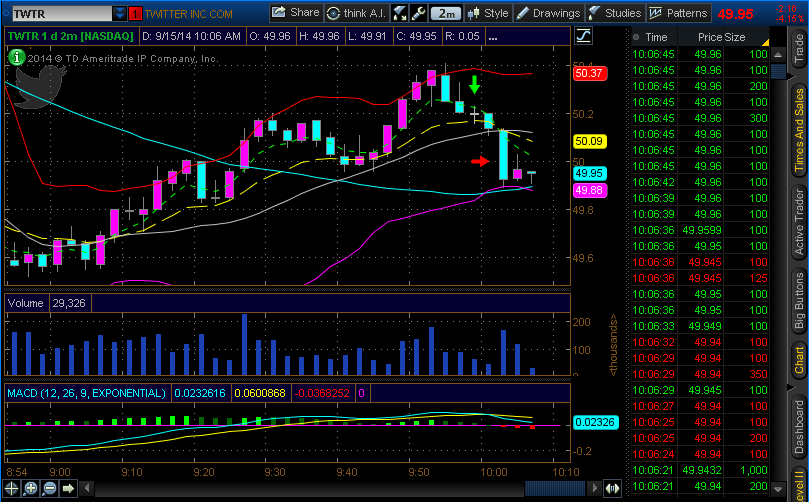
Task: Click the MACD average value 0.0600868
Action: pos(260,394)
